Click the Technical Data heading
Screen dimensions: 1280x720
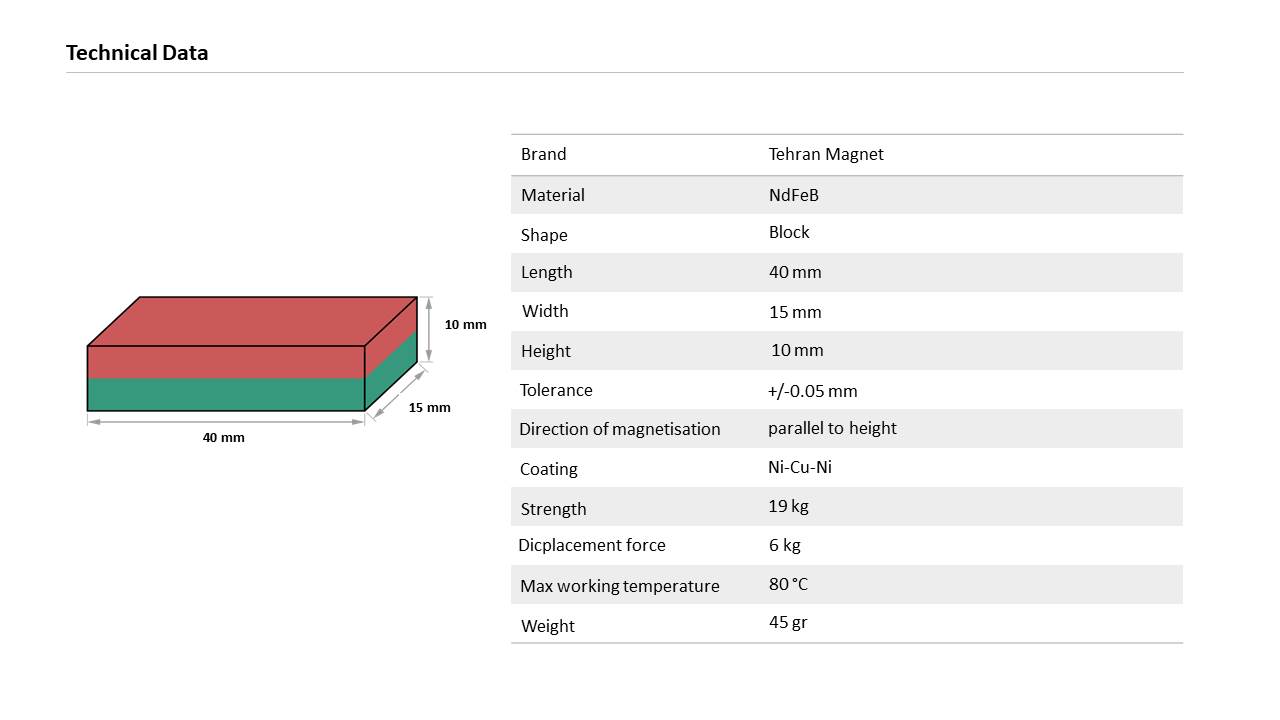coord(137,53)
